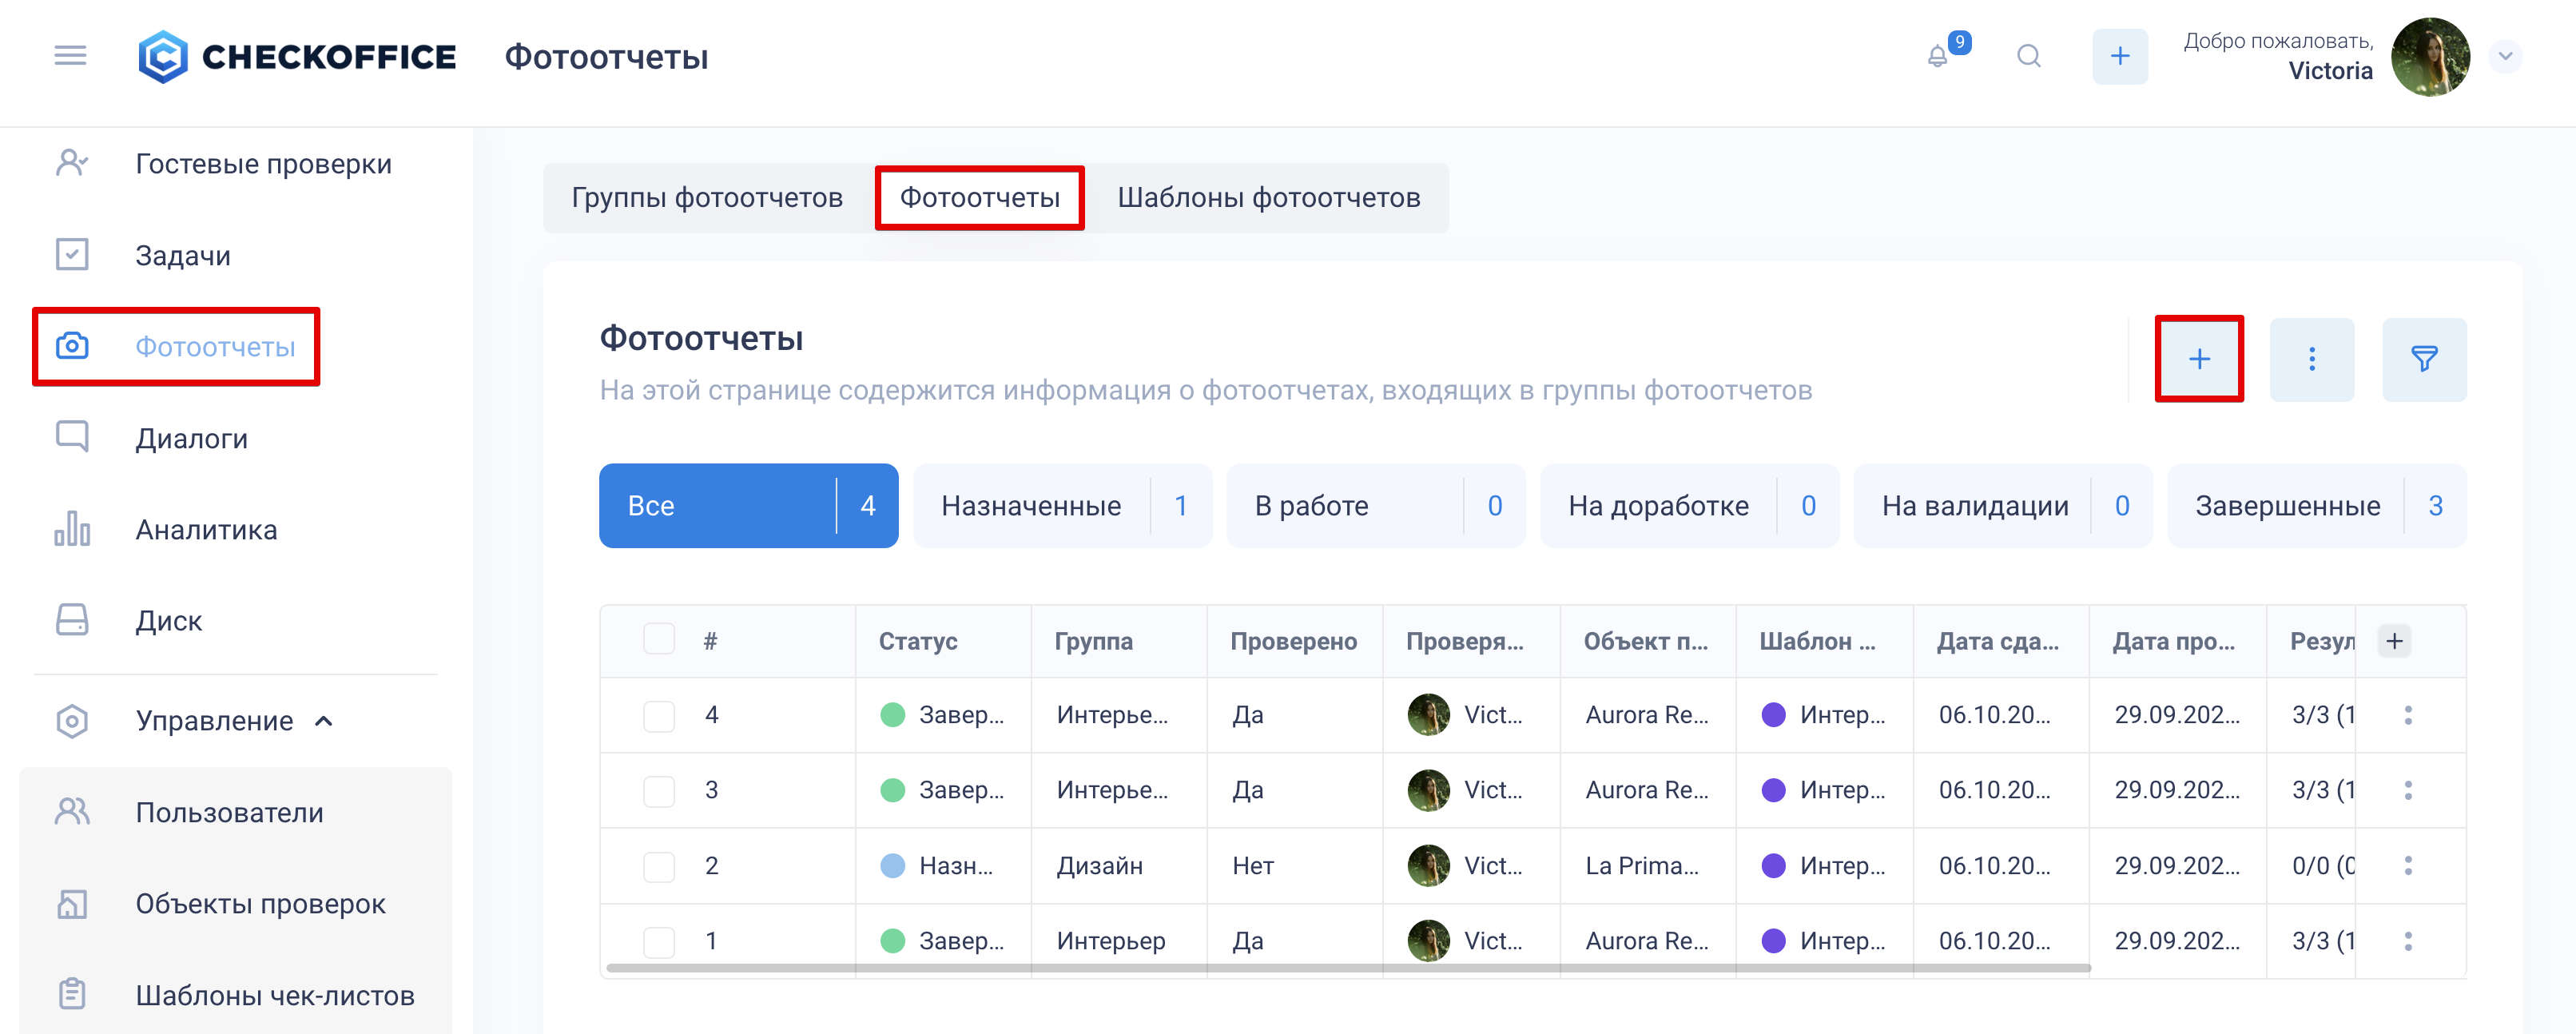Click the blue plus button in header

[2119, 57]
